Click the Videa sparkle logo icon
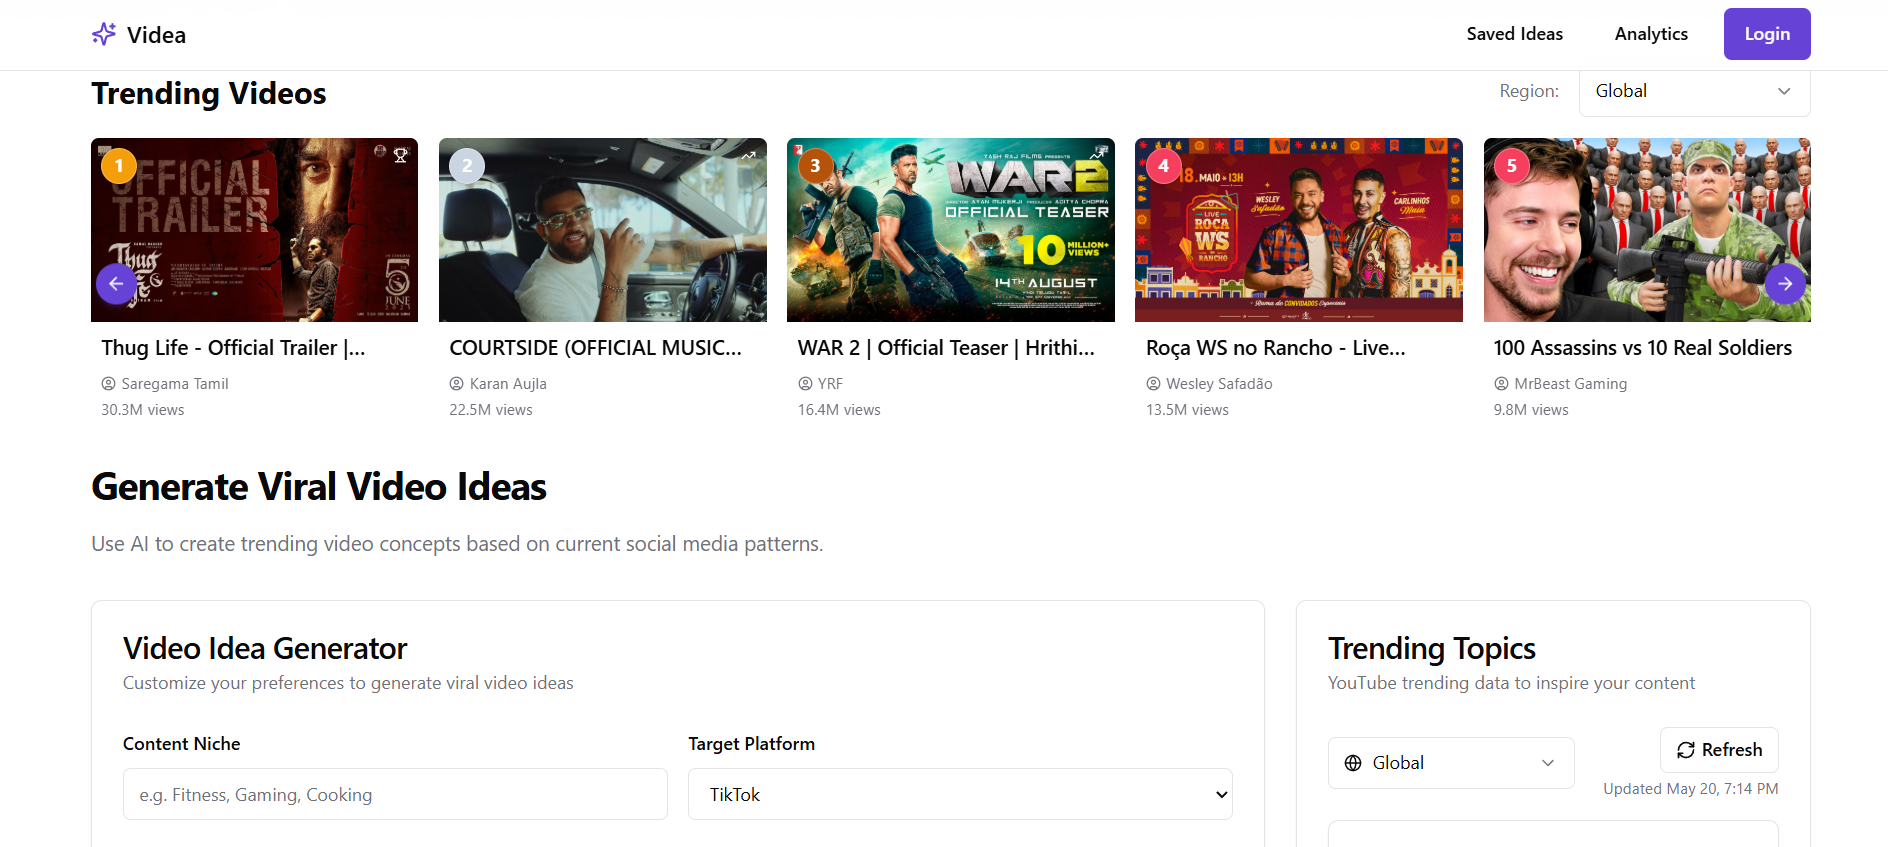This screenshot has height=847, width=1888. click(104, 34)
